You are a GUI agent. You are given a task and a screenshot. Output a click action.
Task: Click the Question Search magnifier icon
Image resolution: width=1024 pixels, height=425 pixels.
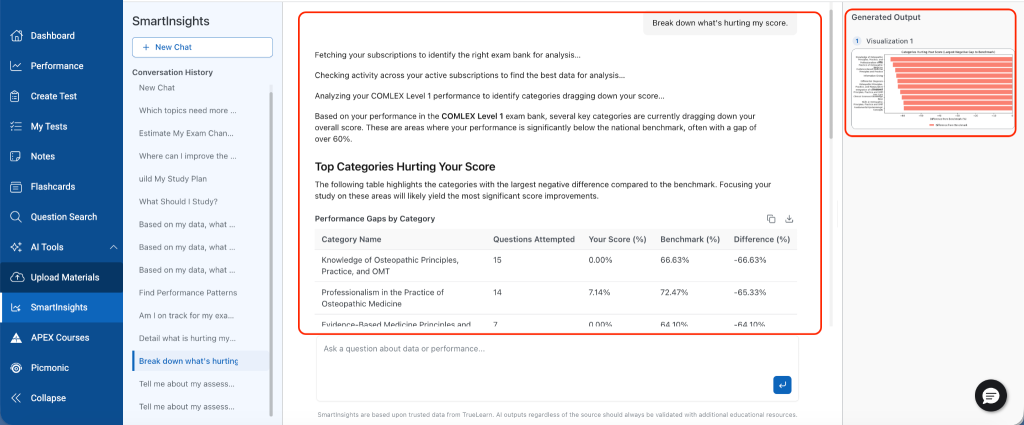[17, 217]
